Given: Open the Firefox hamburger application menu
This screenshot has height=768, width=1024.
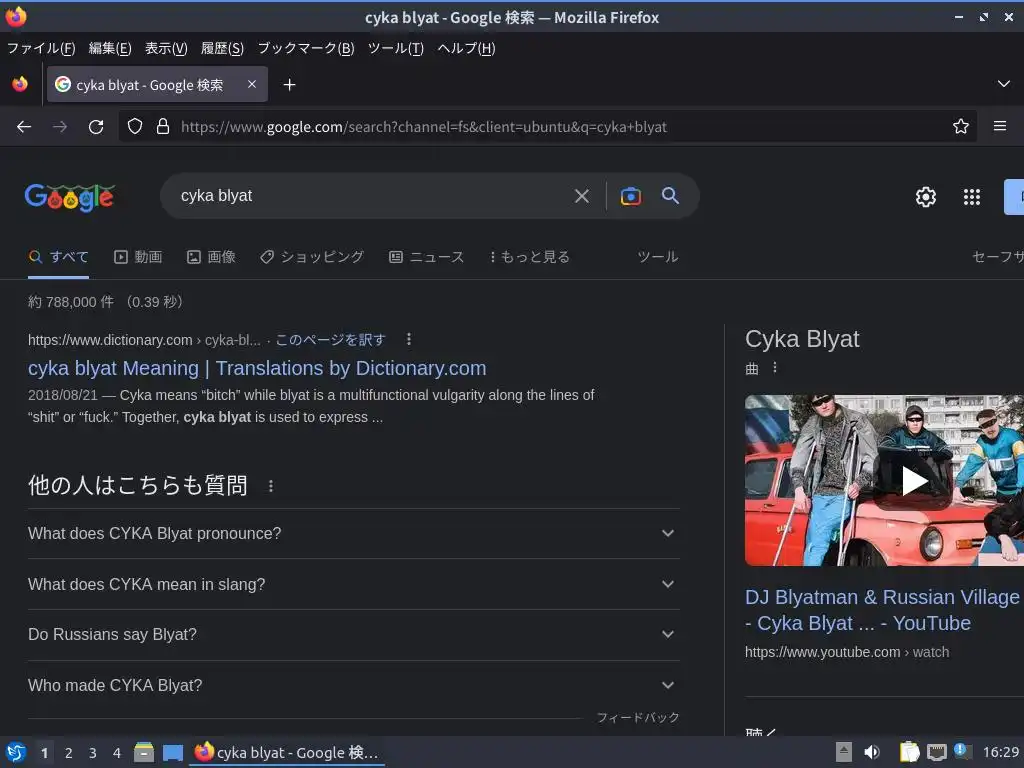Looking at the screenshot, I should [x=999, y=126].
